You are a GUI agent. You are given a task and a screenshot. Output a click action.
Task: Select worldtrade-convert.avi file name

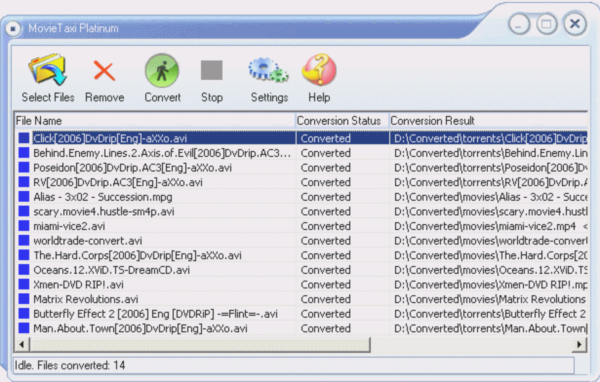point(88,240)
